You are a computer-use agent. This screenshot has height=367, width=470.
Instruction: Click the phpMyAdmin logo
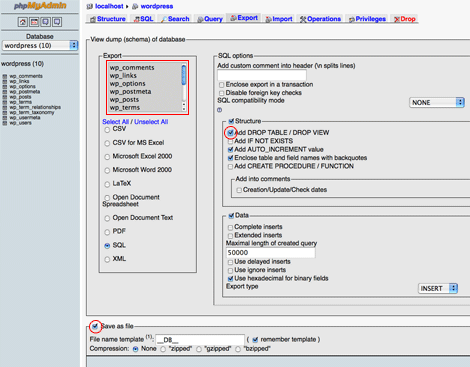pyautogui.click(x=40, y=6)
